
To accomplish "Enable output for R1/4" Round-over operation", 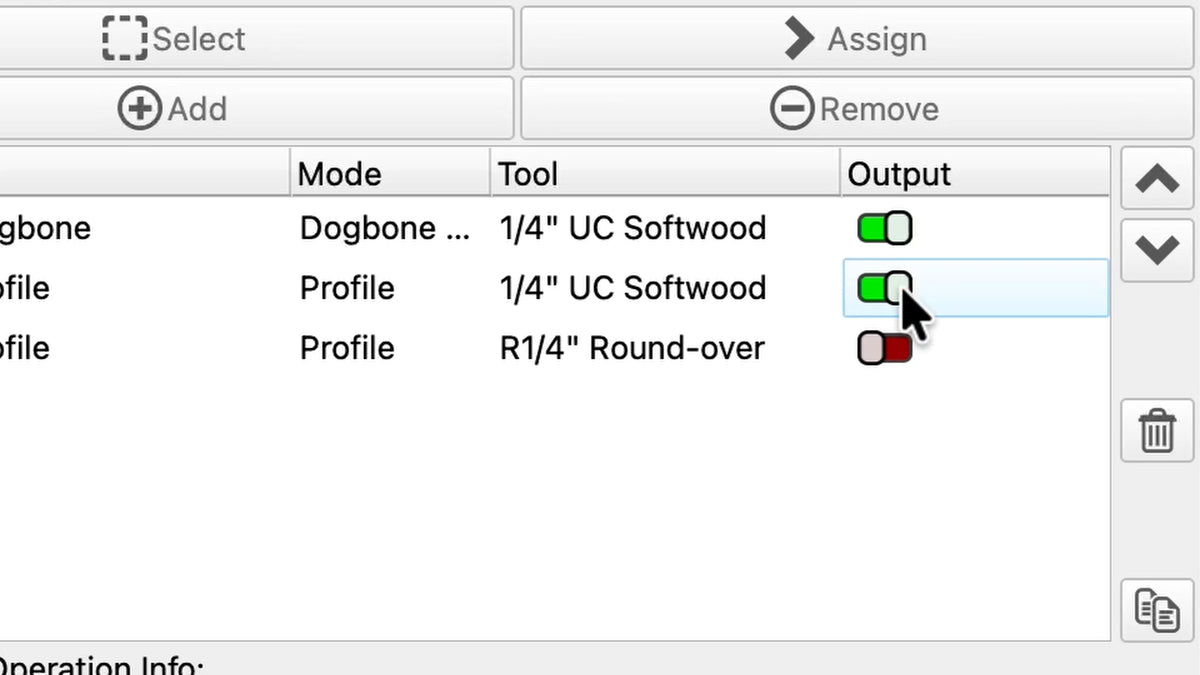I will [x=885, y=348].
